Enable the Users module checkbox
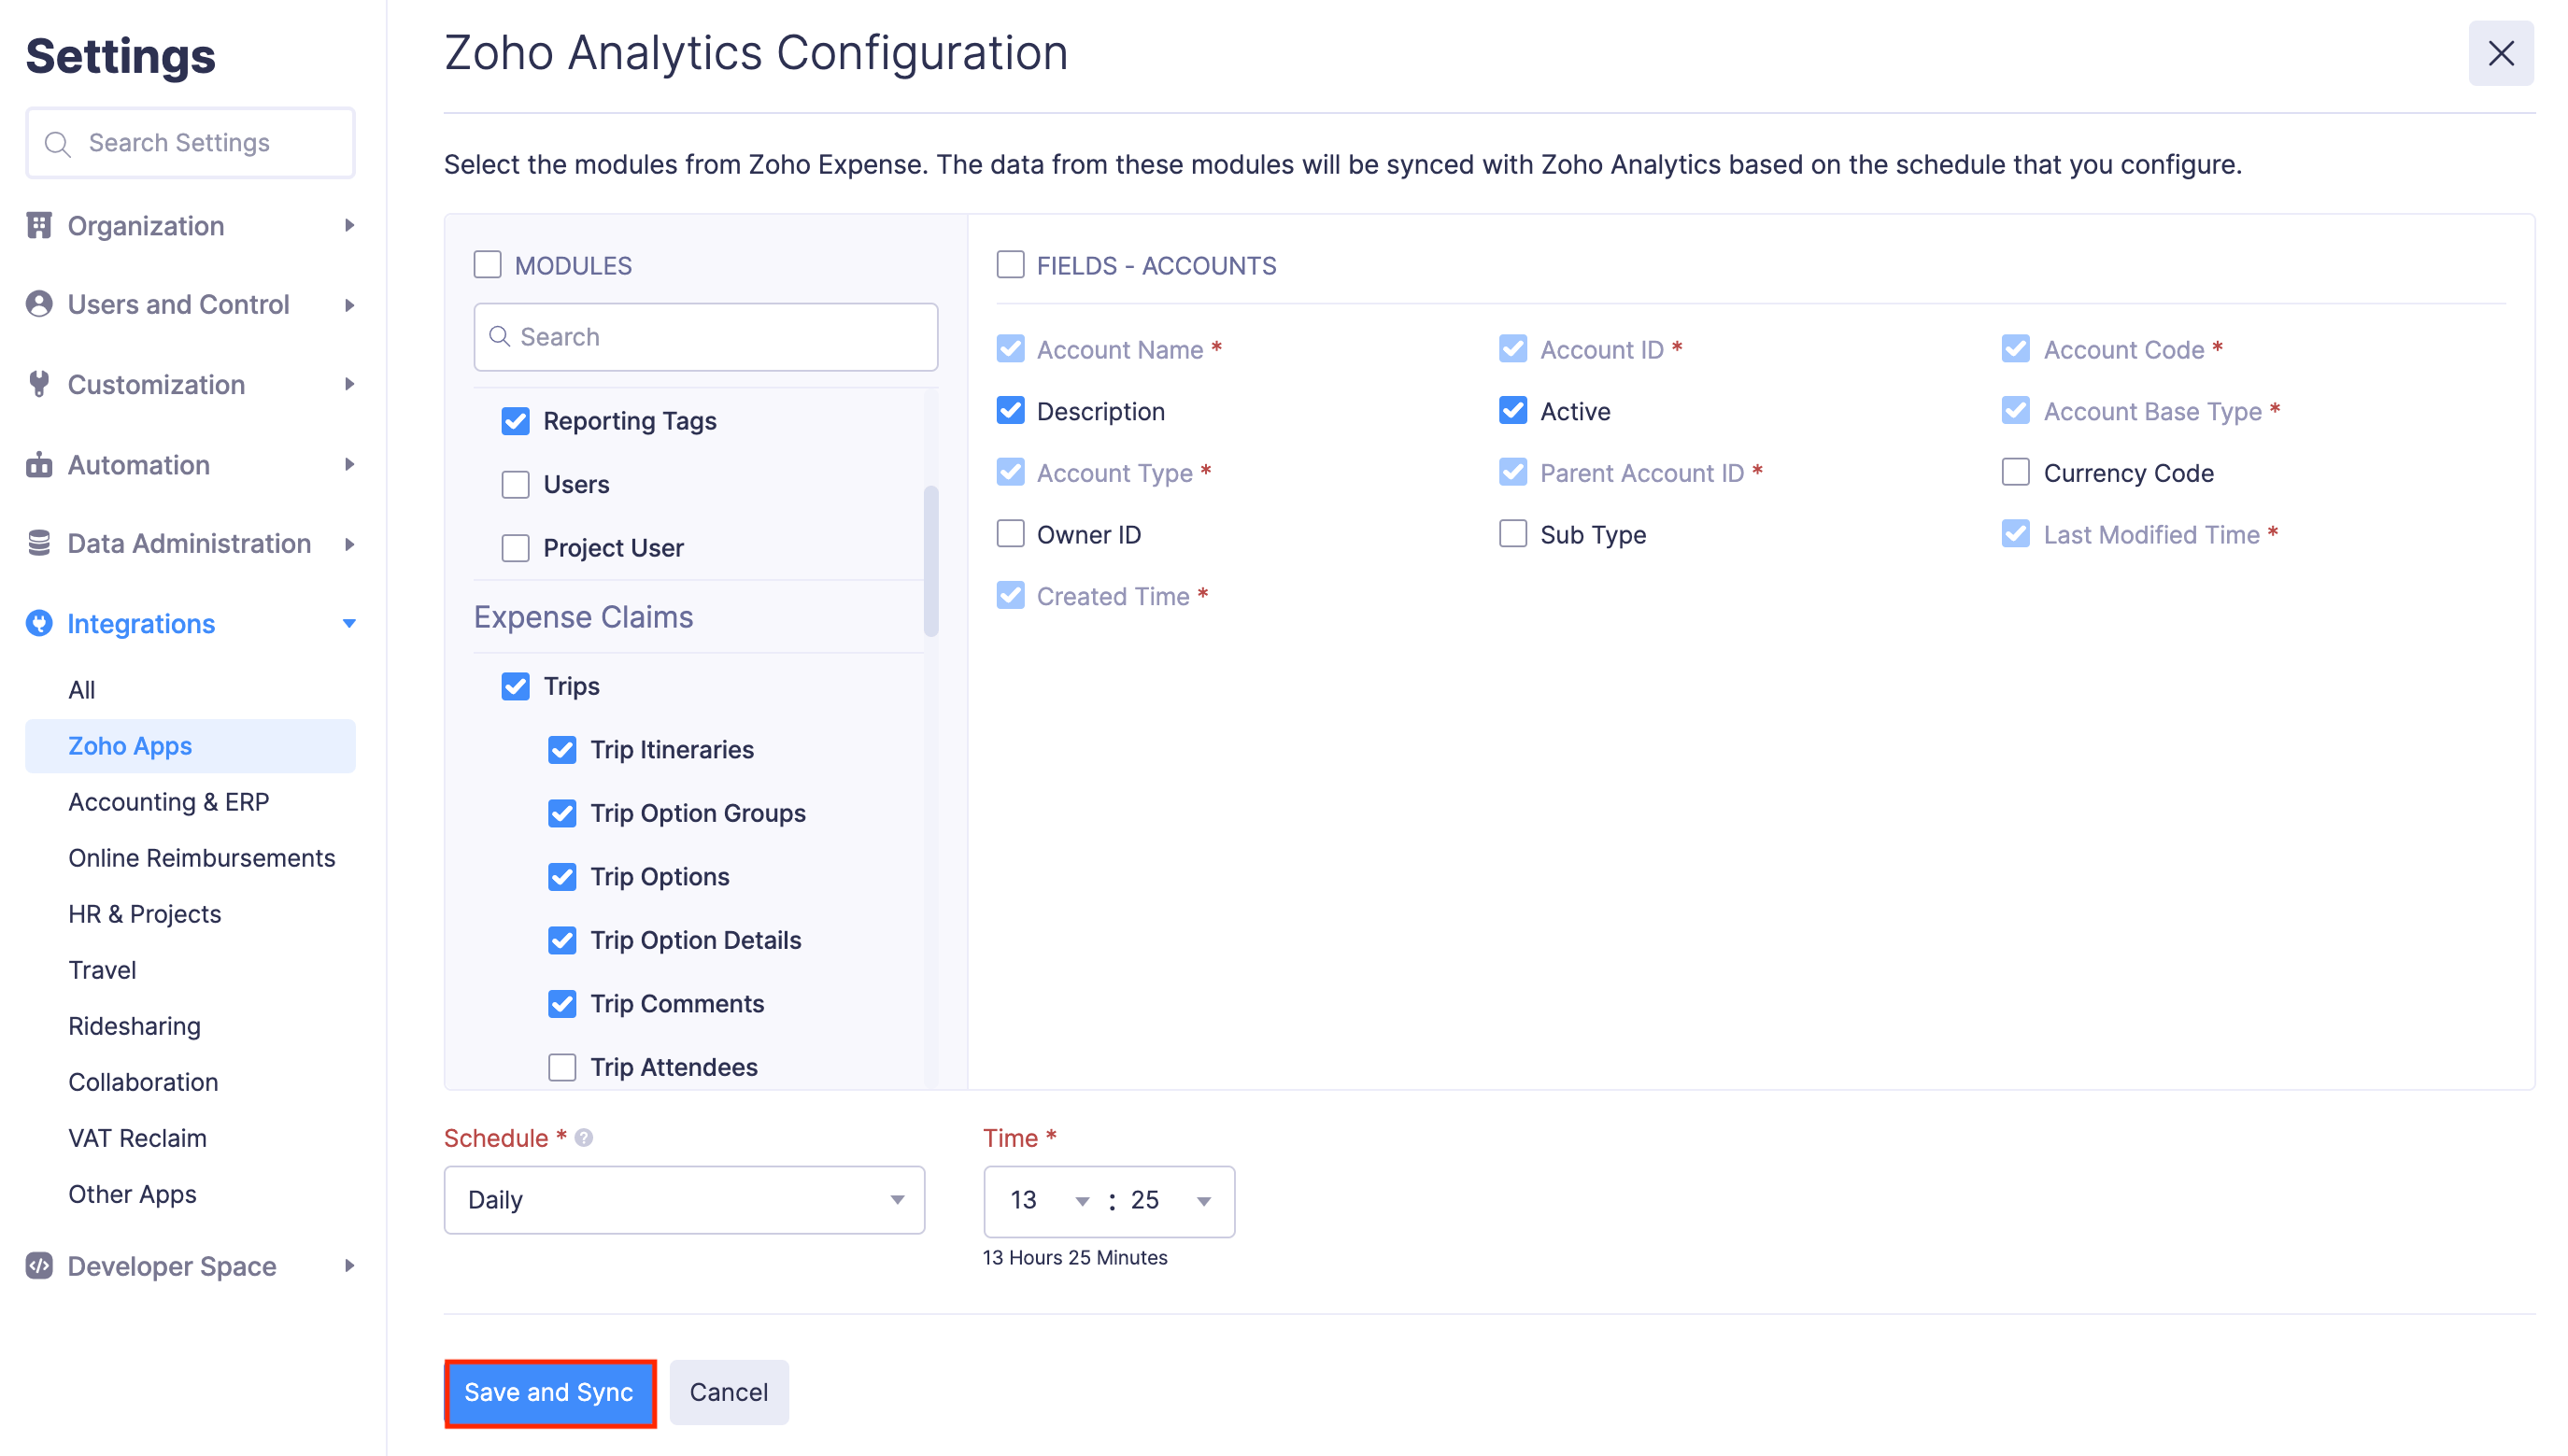The width and height of the screenshot is (2568, 1456). point(515,484)
